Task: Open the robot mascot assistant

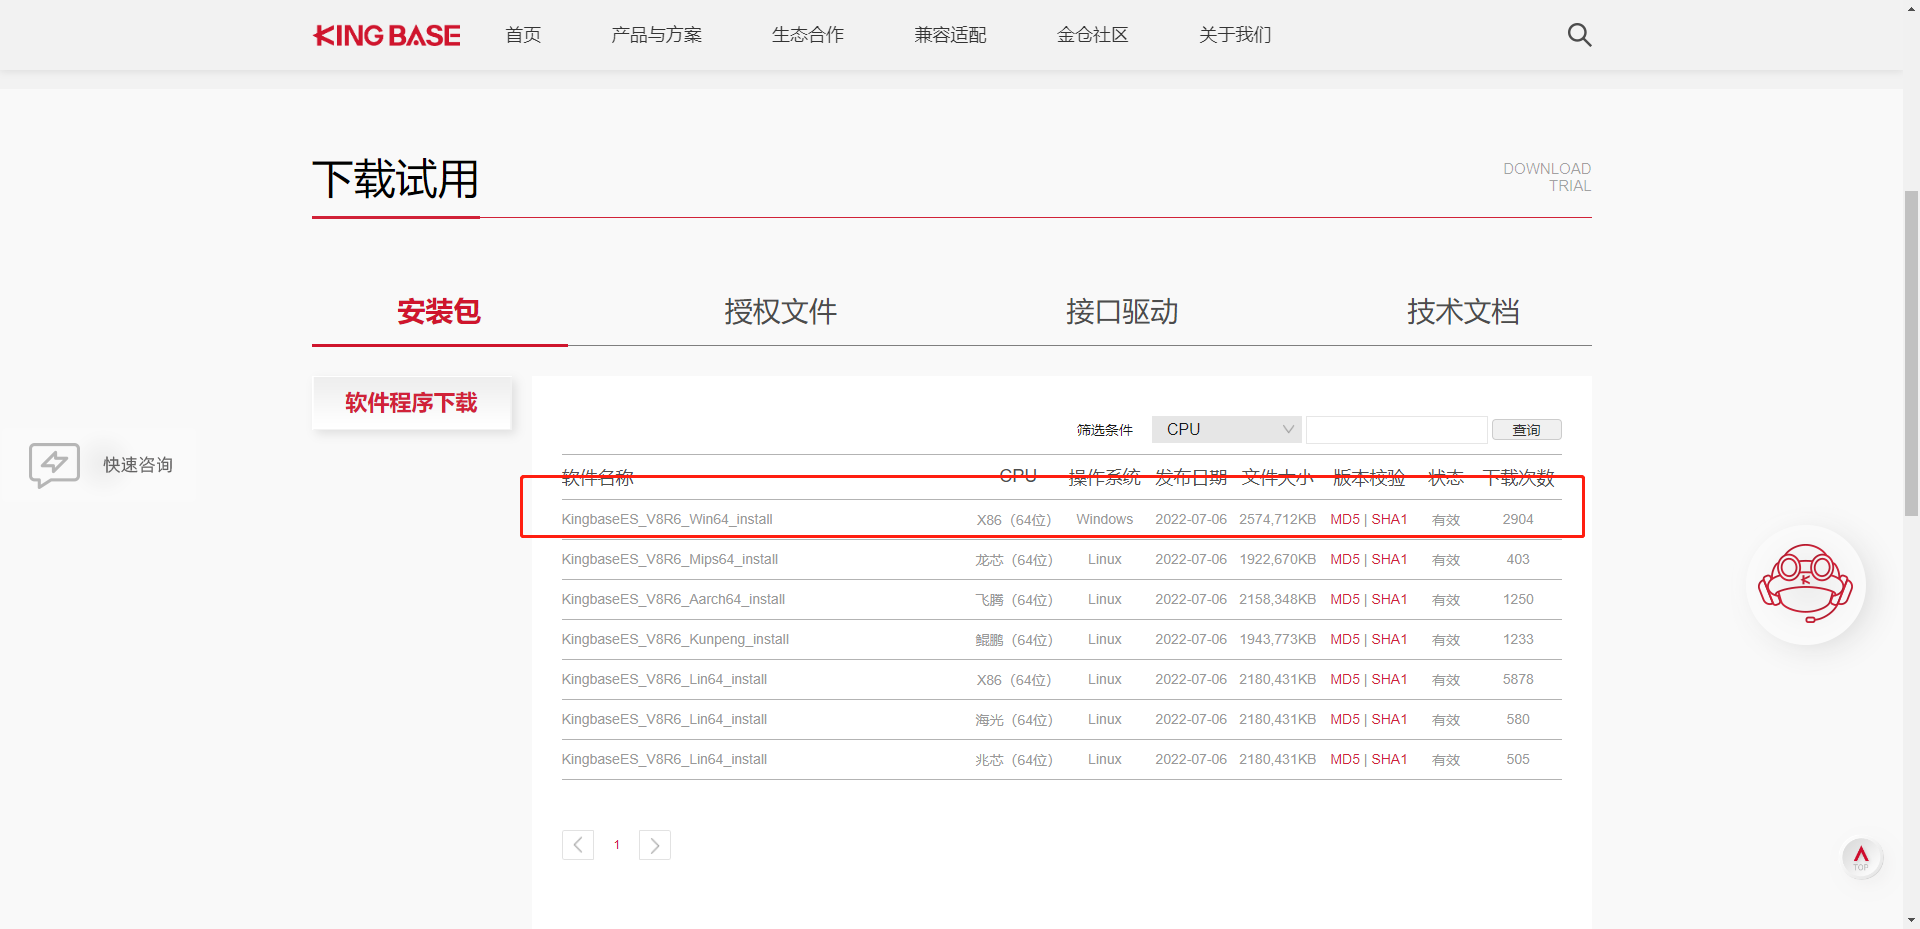Action: tap(1806, 585)
